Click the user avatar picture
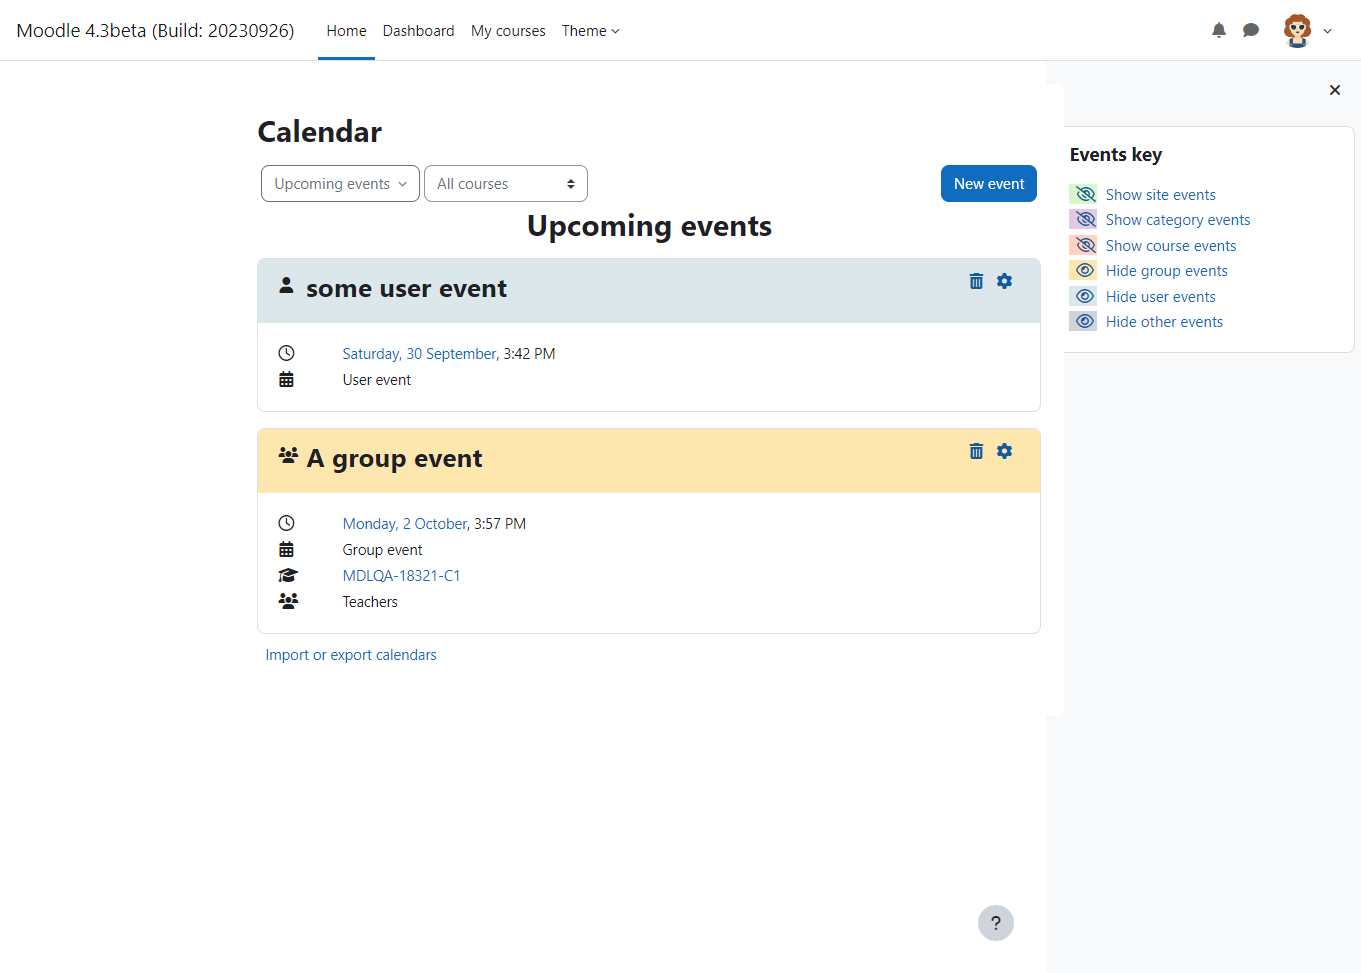The image size is (1361, 973). coord(1297,31)
